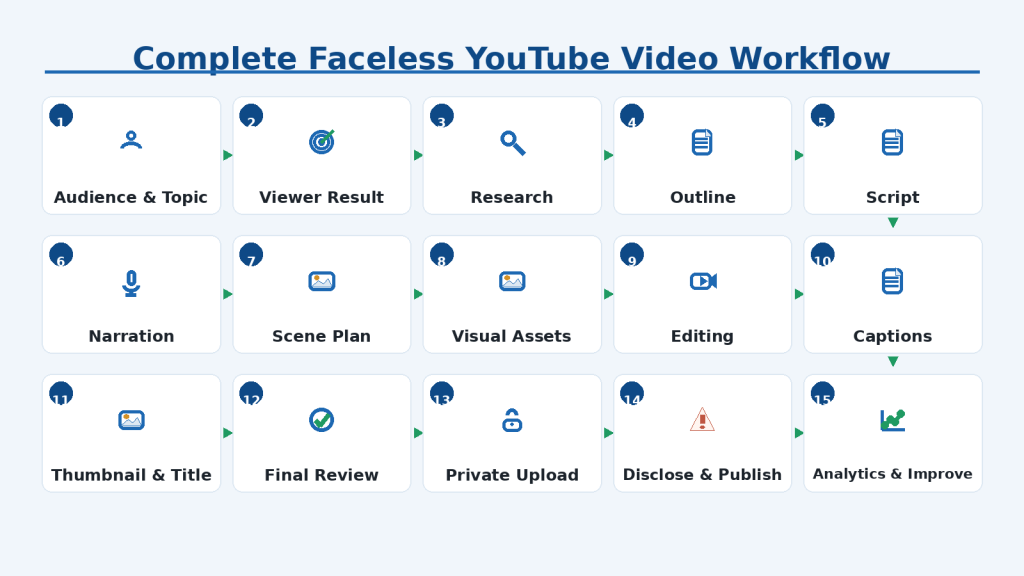Click the microphone icon in Narration card
The image size is (1024, 576).
click(x=131, y=283)
